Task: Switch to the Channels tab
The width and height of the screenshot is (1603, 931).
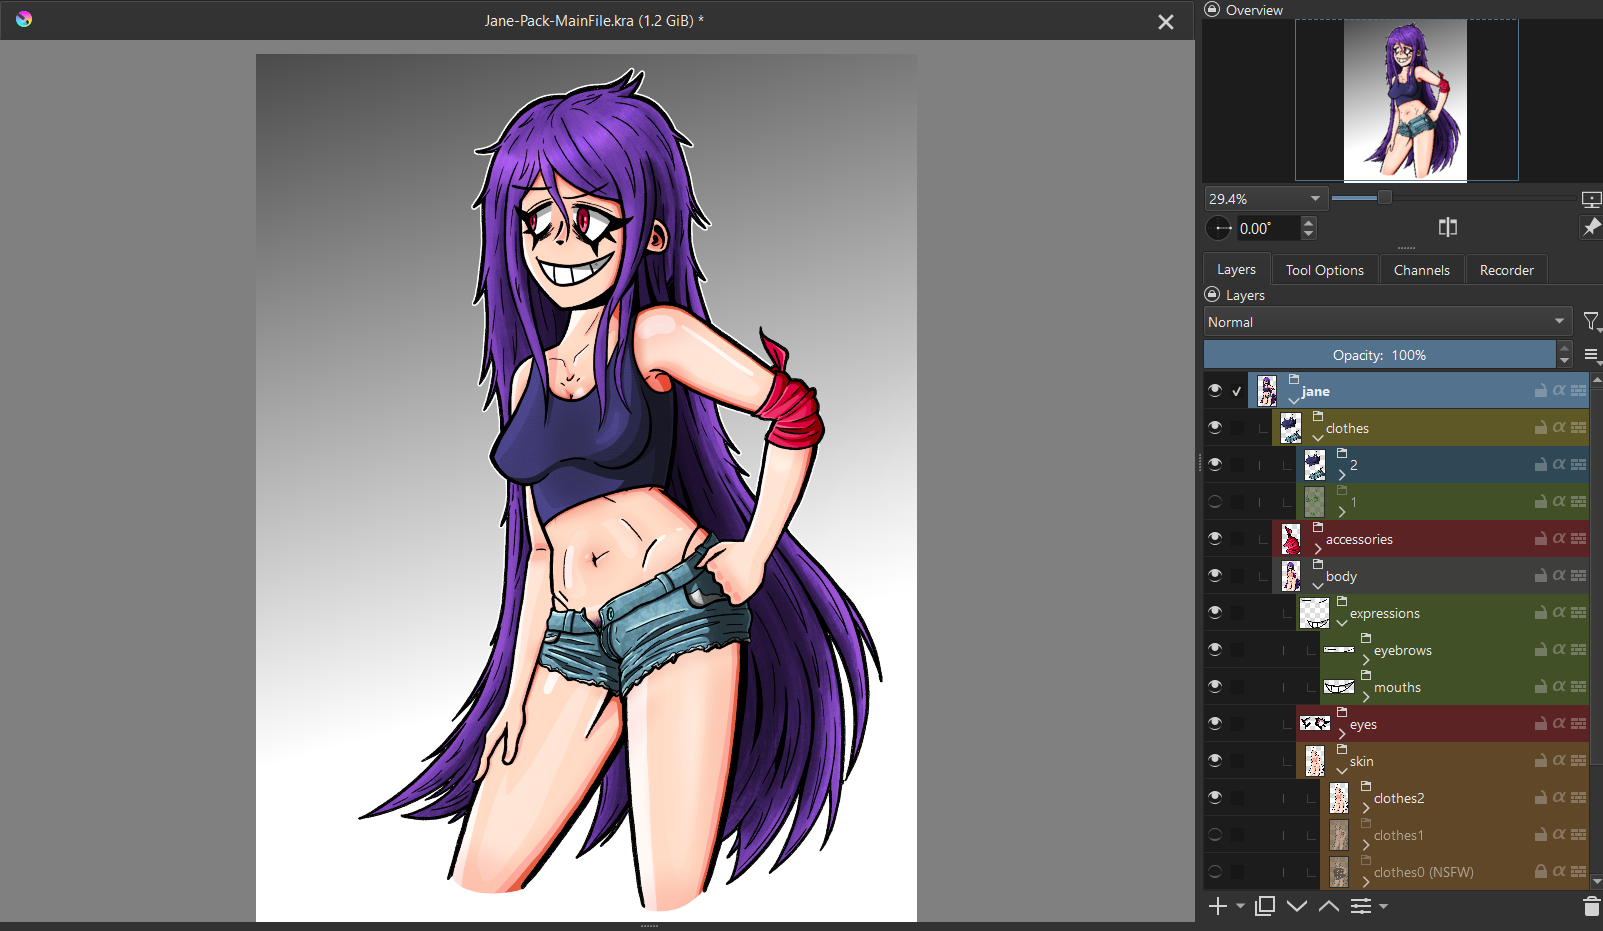Action: pos(1421,270)
